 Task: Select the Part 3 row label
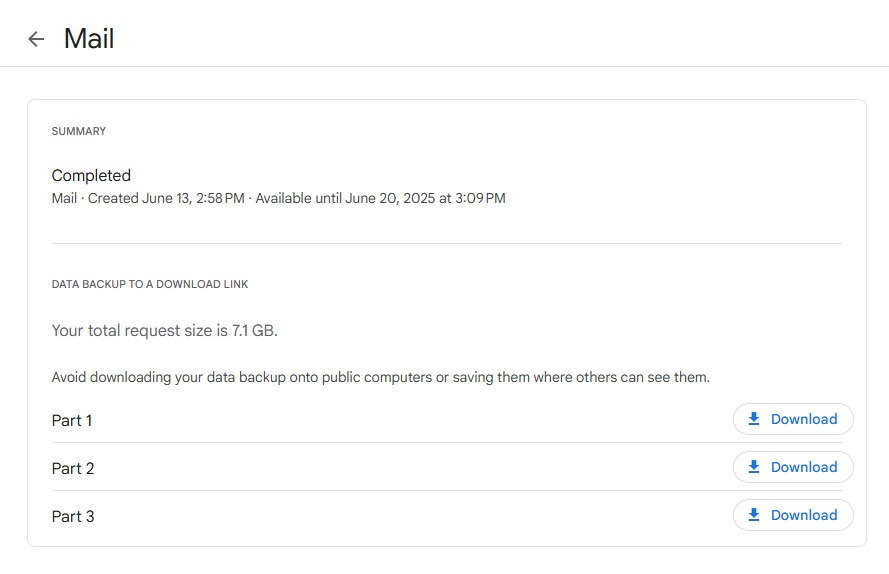tap(73, 516)
